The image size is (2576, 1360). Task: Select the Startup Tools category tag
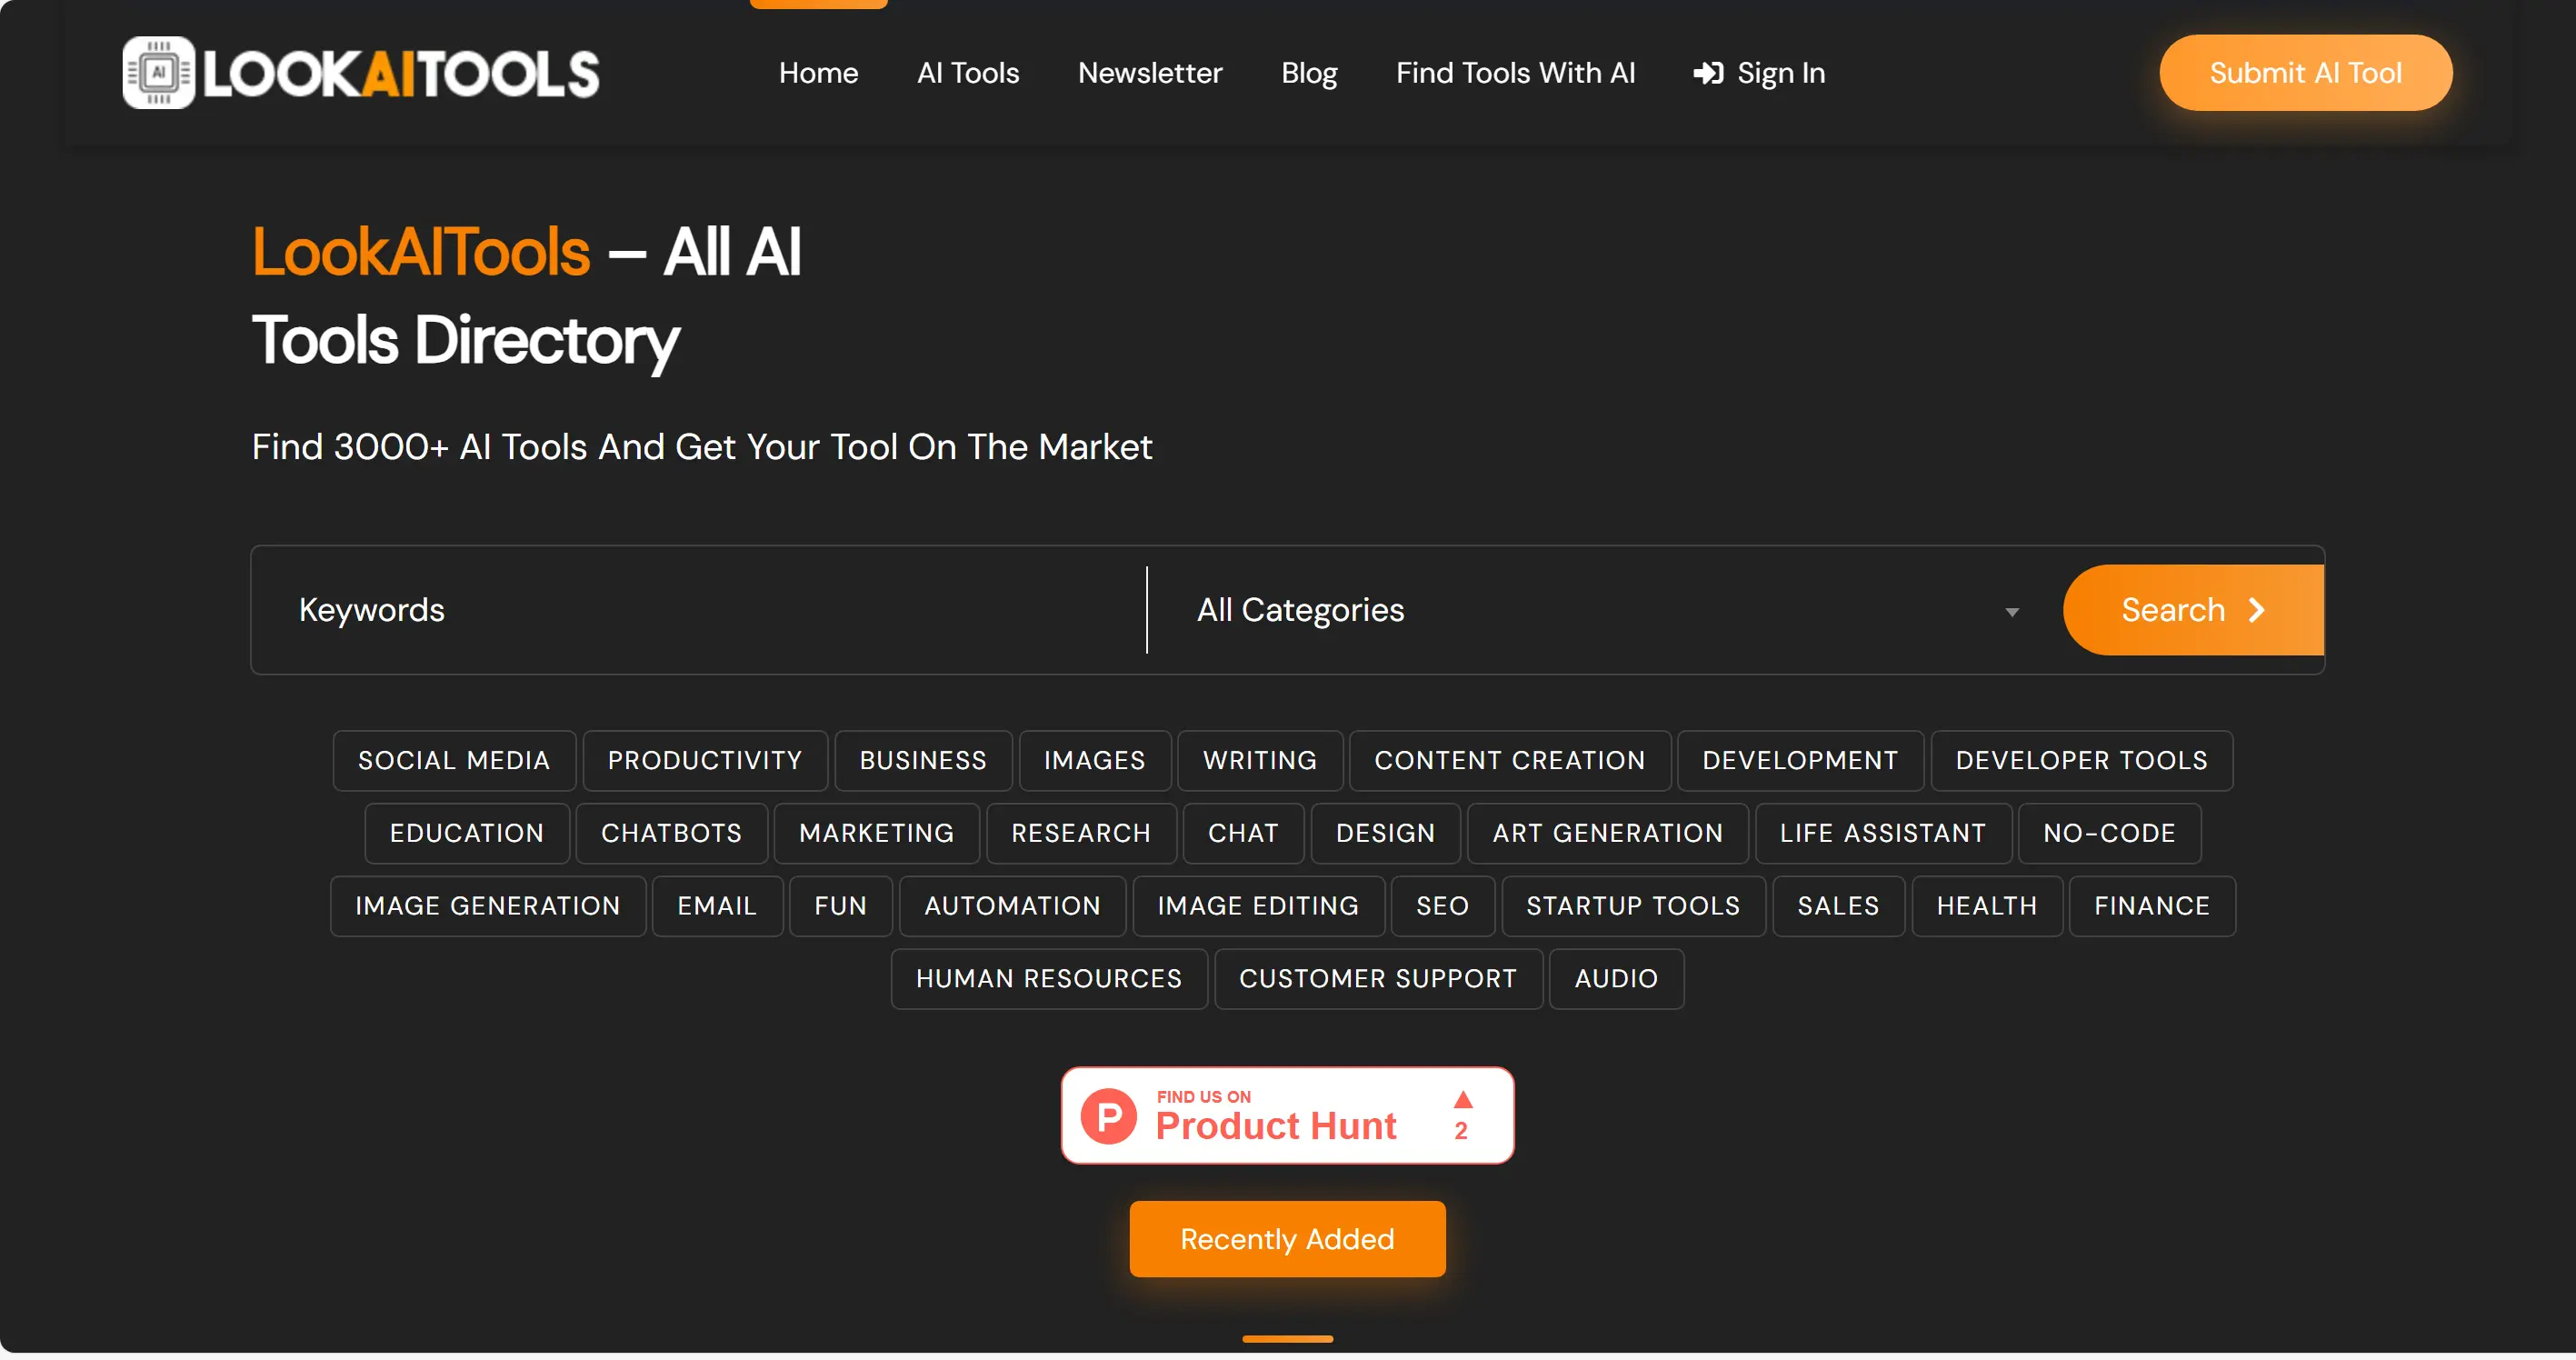tap(1634, 907)
